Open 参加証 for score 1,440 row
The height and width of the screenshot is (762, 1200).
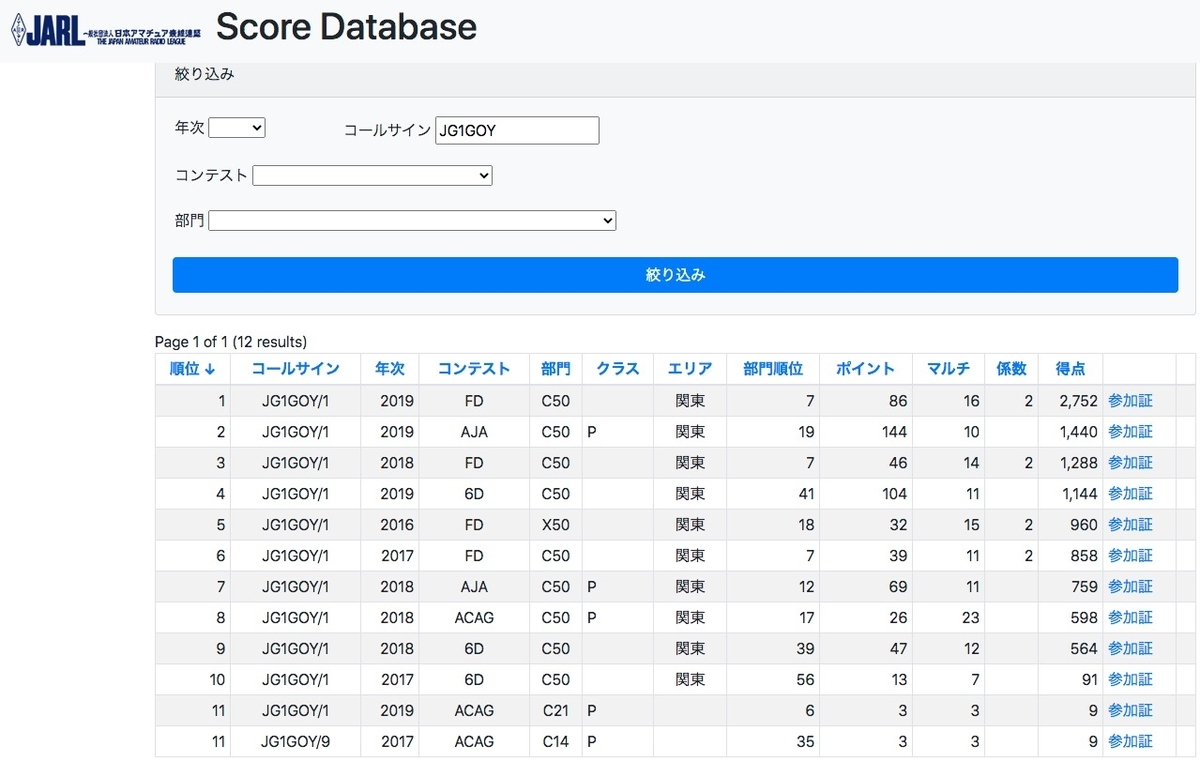1130,432
